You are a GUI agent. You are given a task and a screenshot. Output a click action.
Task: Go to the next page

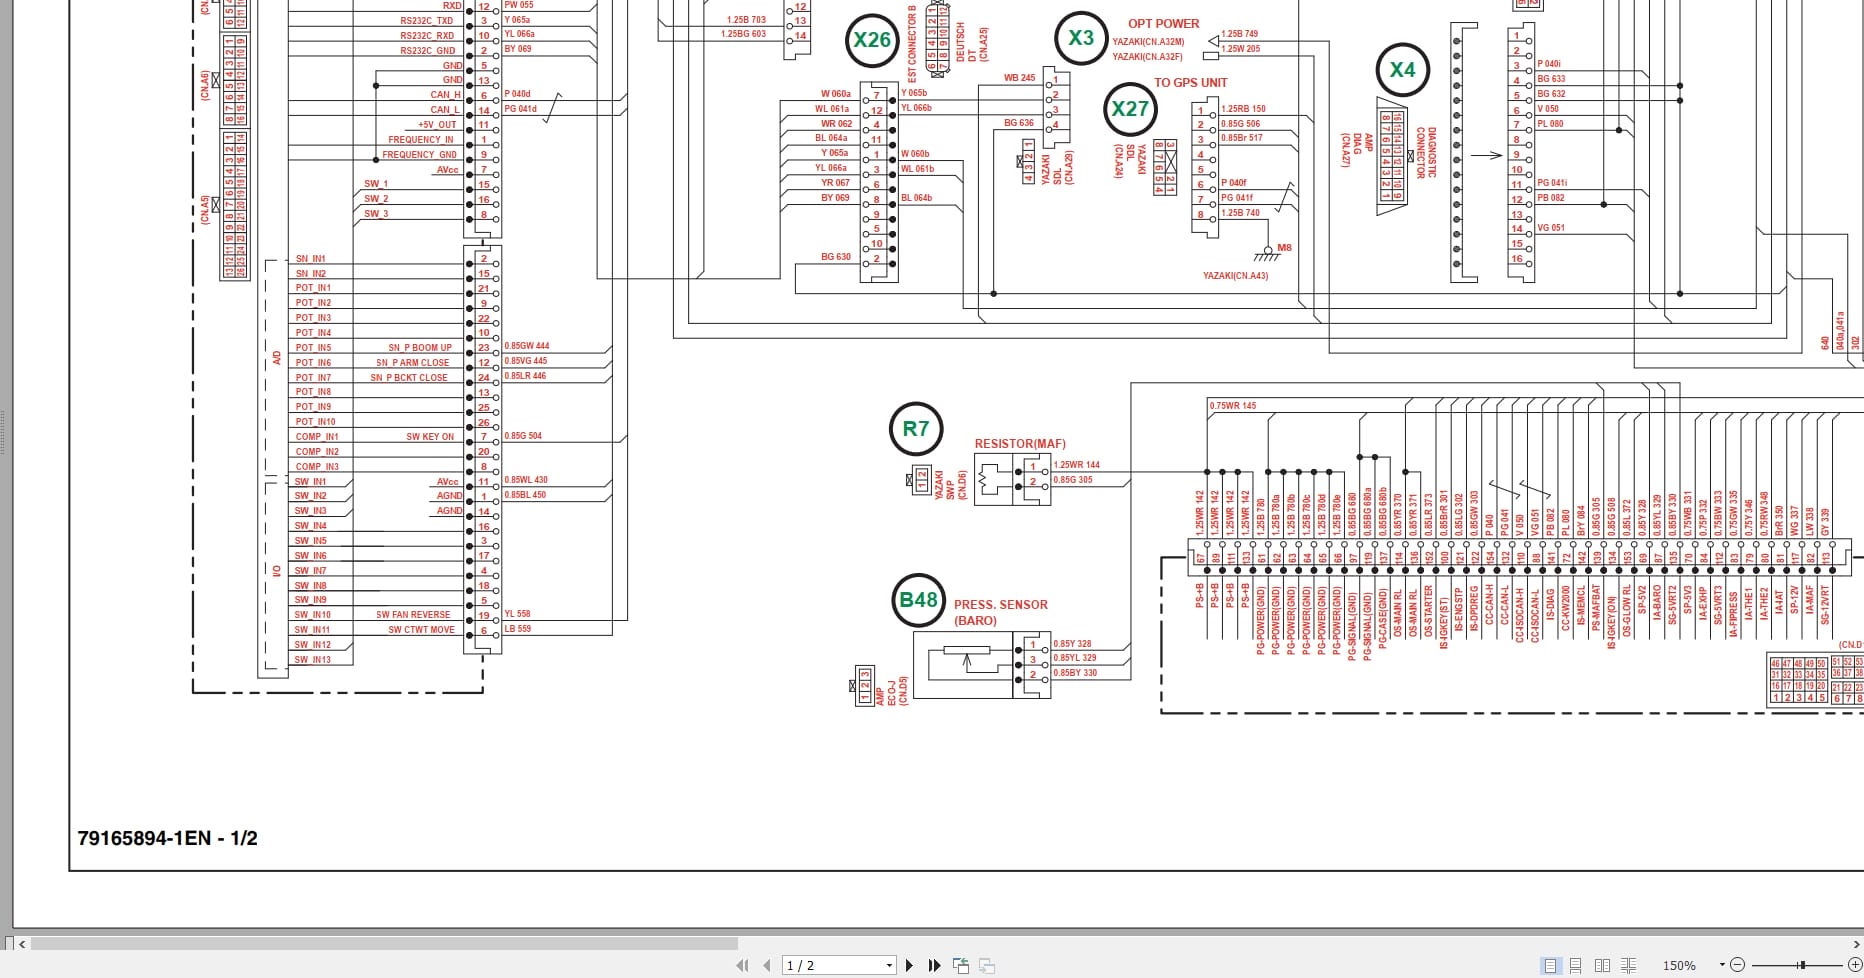909,965
